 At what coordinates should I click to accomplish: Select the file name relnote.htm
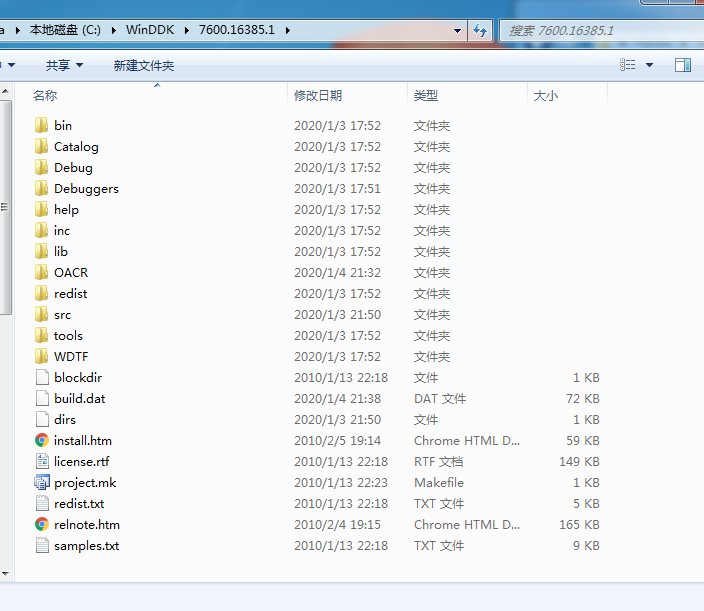87,524
